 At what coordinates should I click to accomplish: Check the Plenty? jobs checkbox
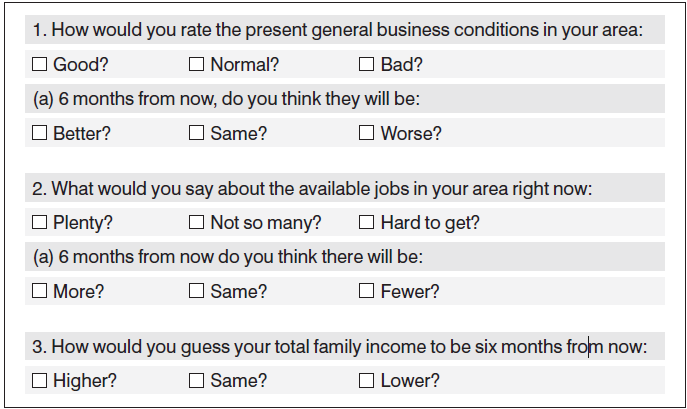click(39, 222)
